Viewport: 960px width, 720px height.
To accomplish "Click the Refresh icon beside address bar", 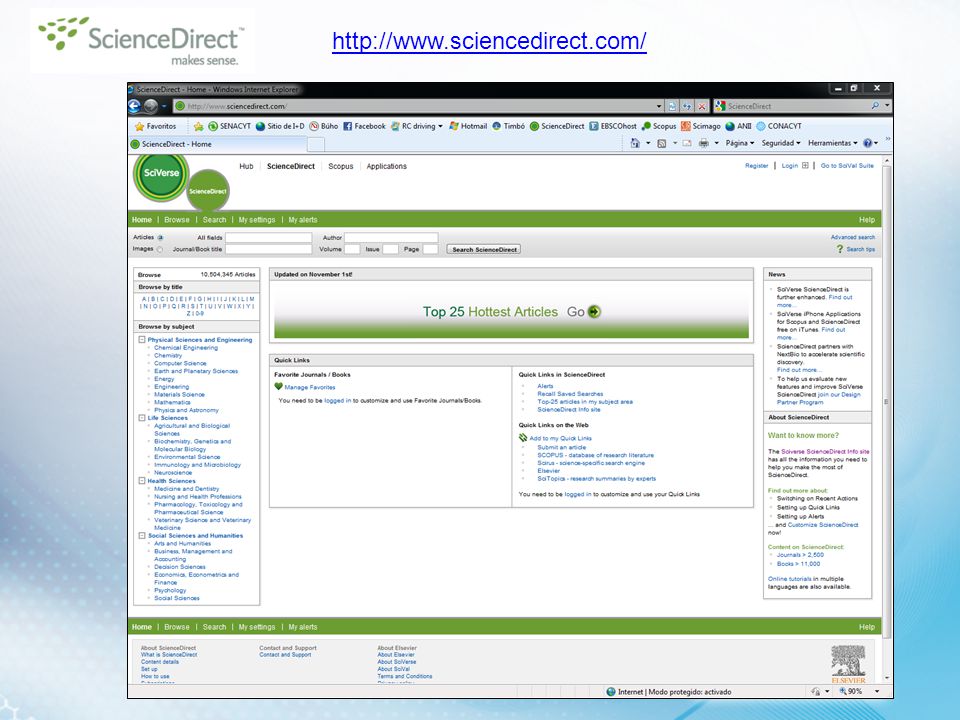I will coord(687,107).
